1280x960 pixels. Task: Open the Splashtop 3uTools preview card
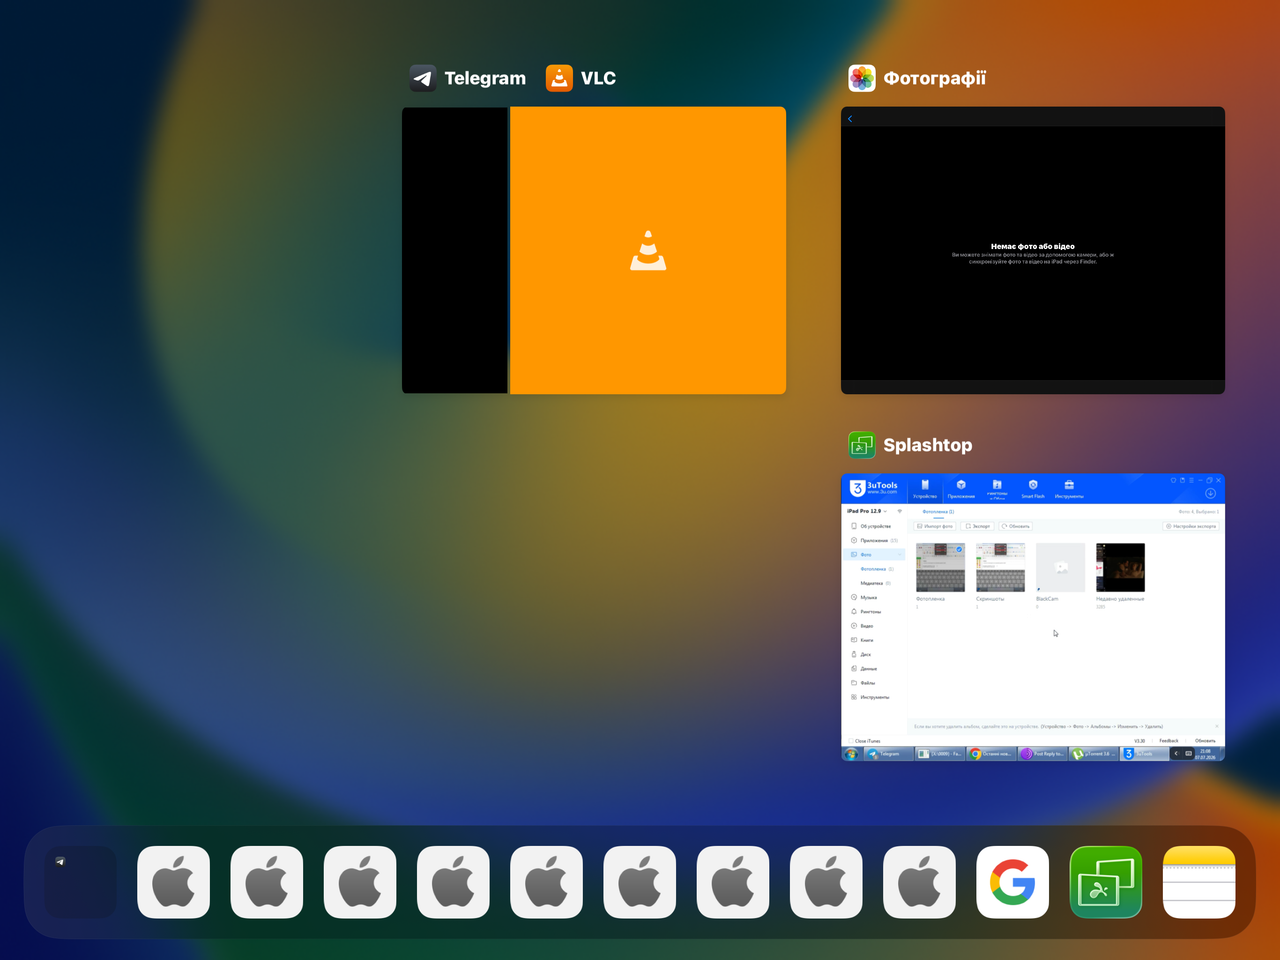(1033, 617)
